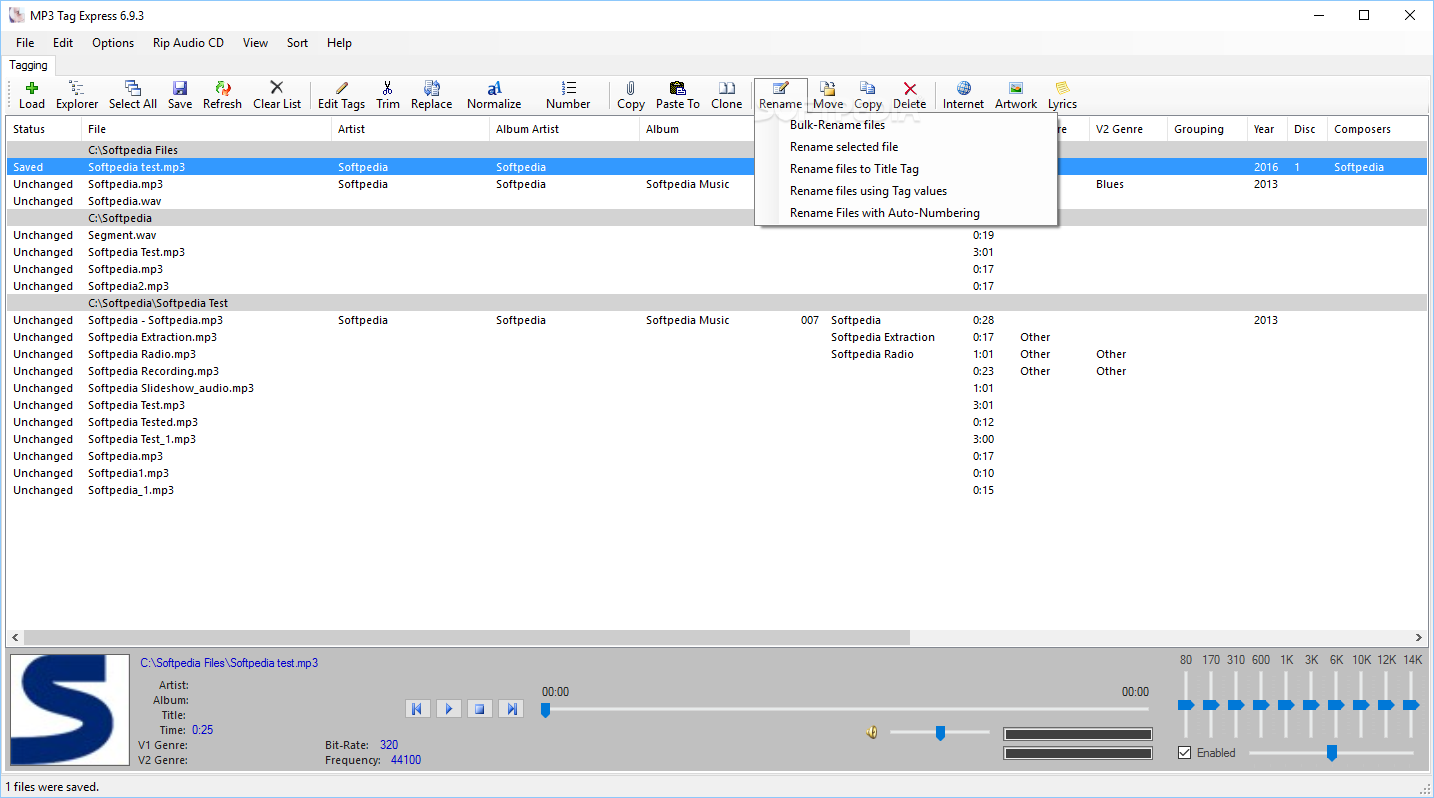
Task: Sort by the Artist column header
Action: point(411,129)
